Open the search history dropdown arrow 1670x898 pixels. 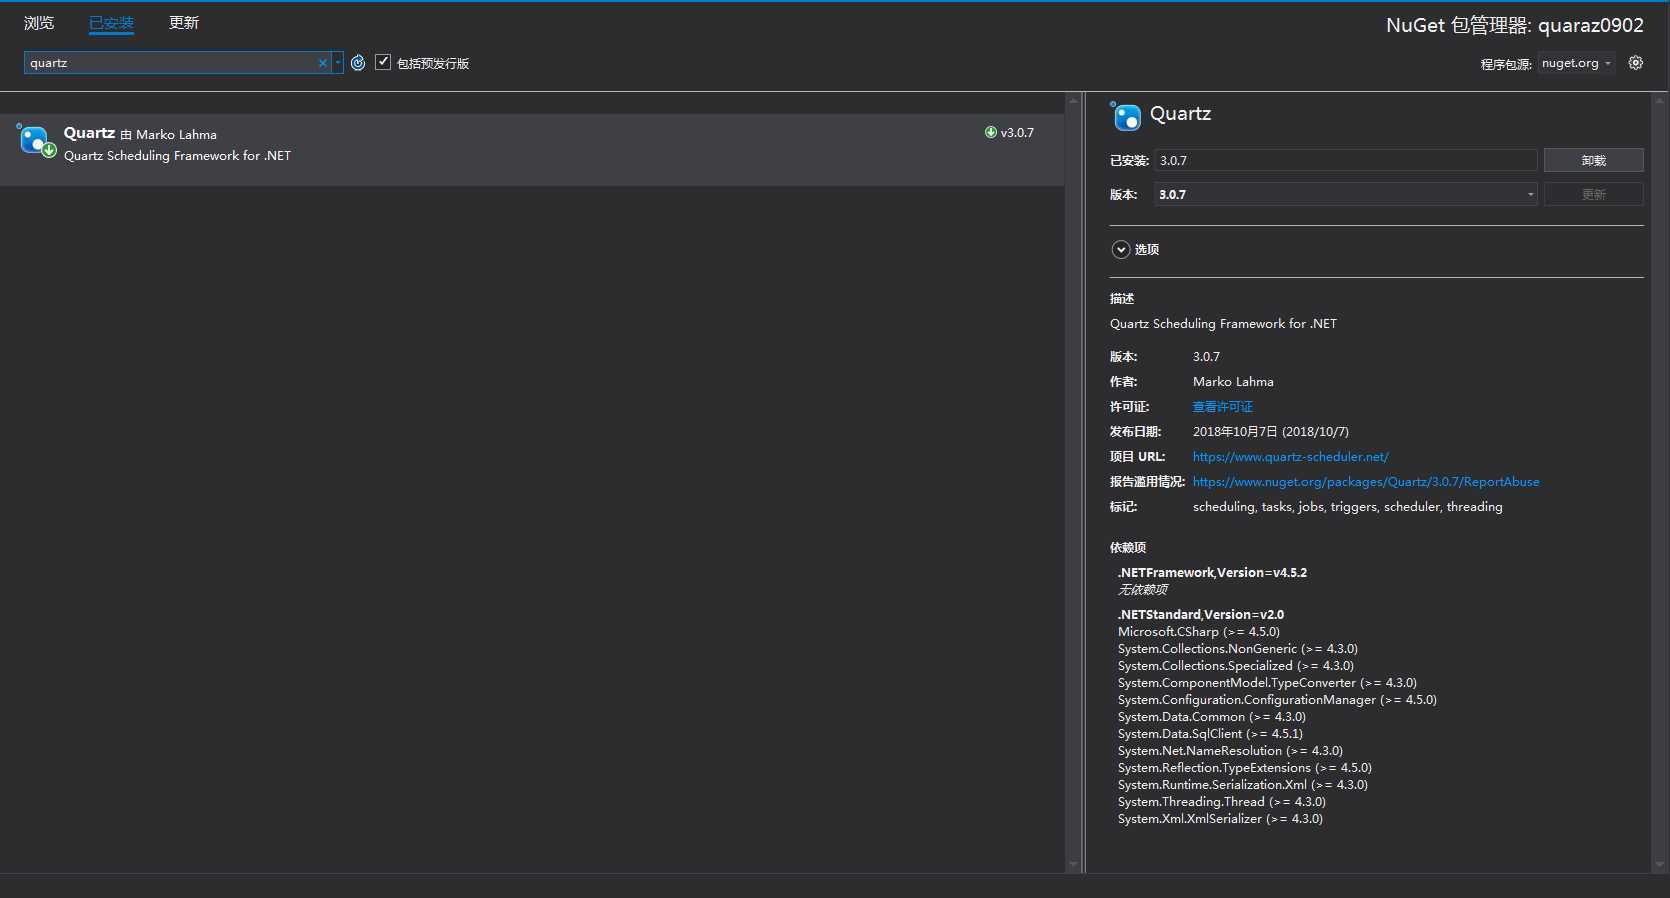coord(338,63)
